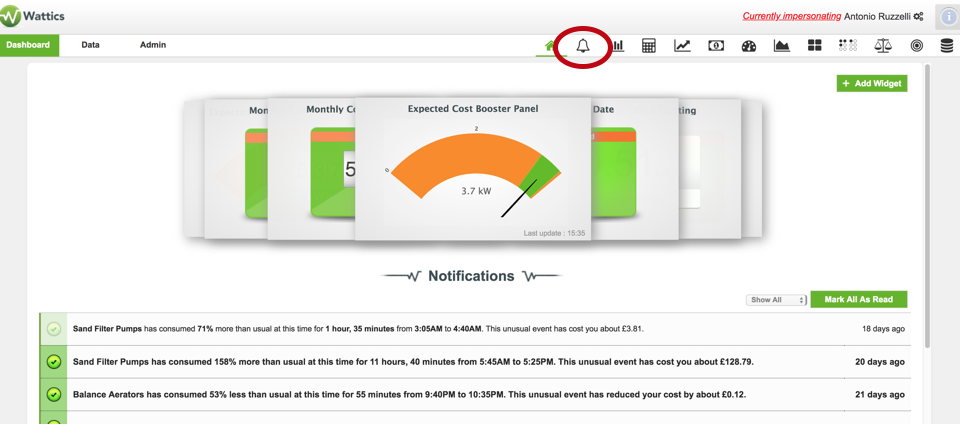Toggle read status of 71% Sand Filter Pumps notification
This screenshot has width=960, height=424.
click(x=54, y=328)
